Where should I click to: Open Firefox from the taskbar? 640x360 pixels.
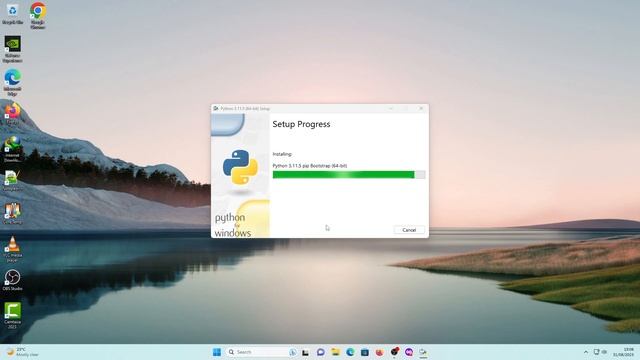(380, 352)
